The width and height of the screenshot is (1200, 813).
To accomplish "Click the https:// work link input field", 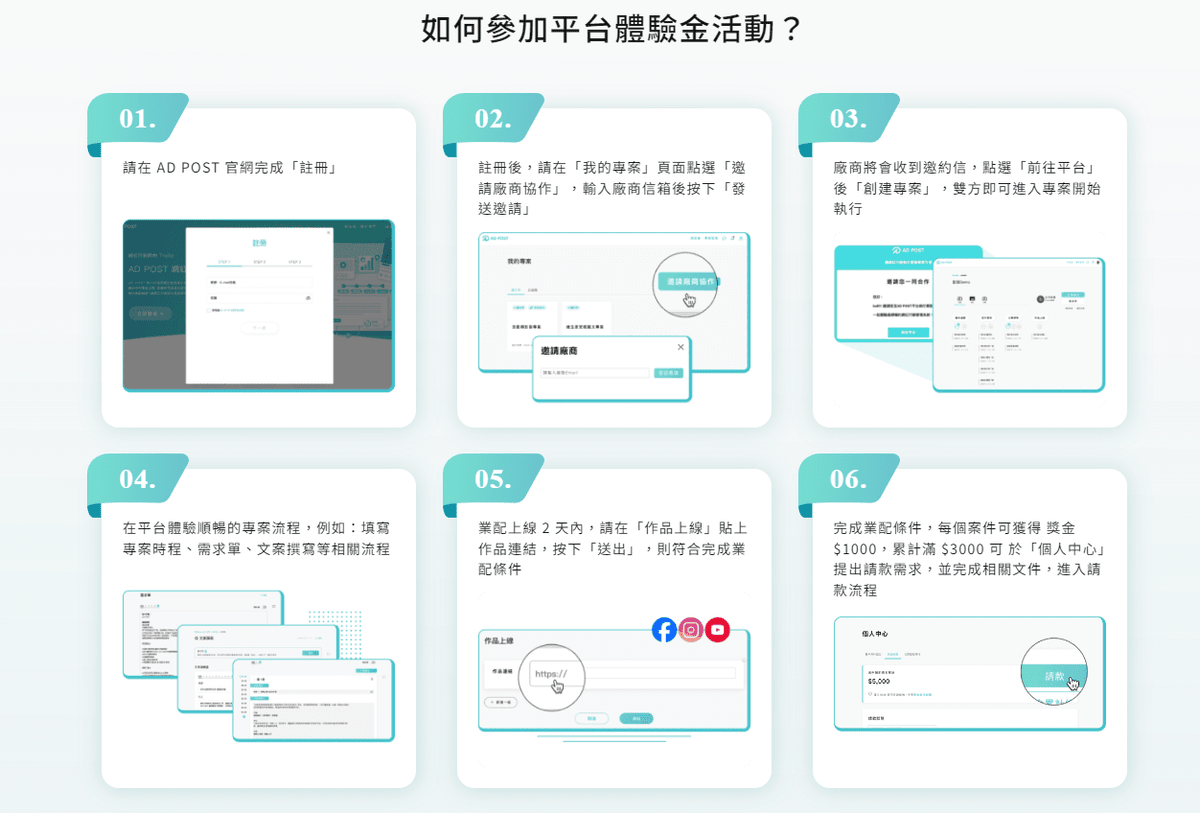I will [x=630, y=673].
